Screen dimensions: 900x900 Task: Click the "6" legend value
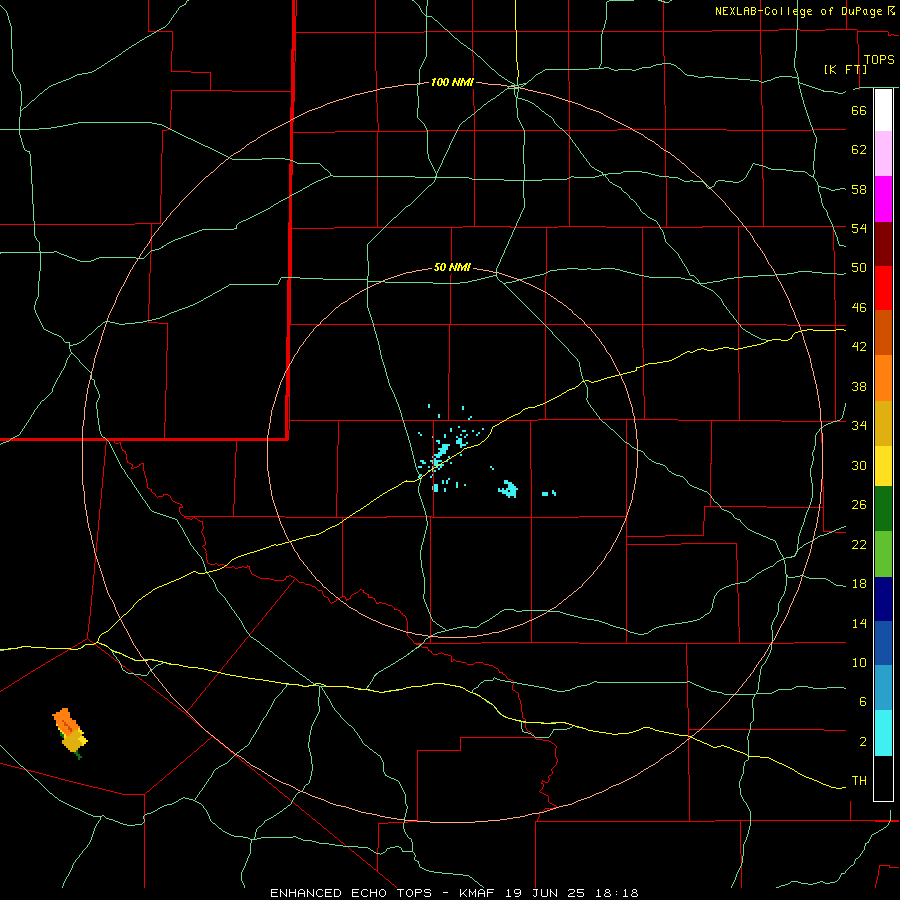click(863, 701)
